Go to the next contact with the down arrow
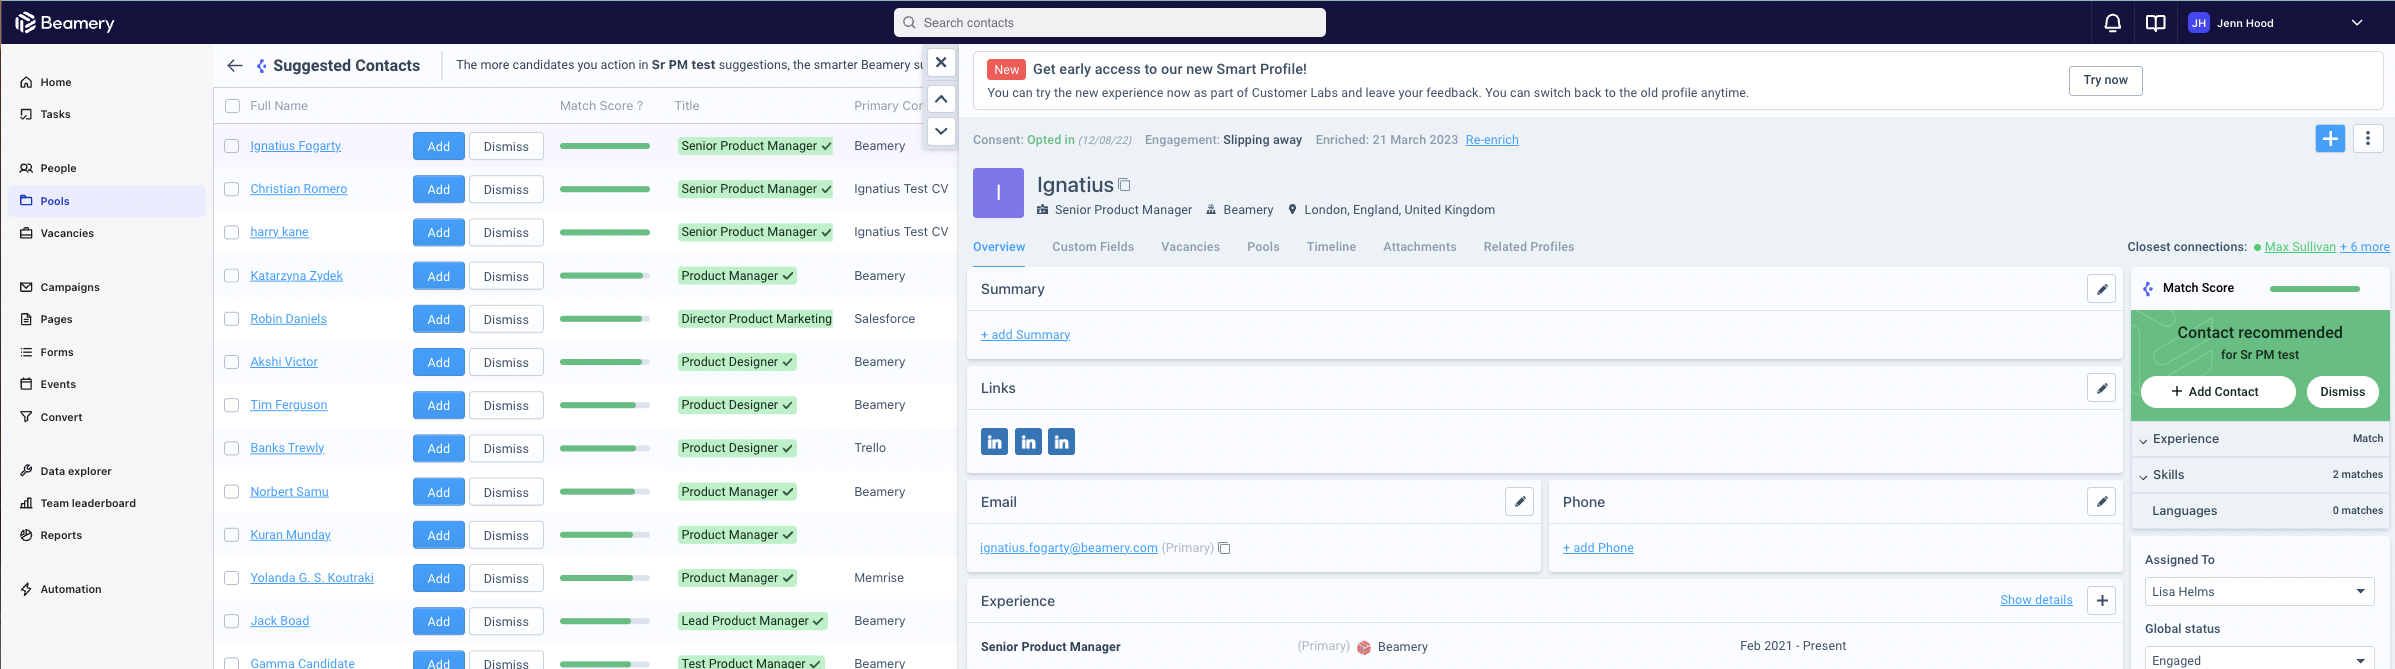This screenshot has height=669, width=2395. click(941, 131)
